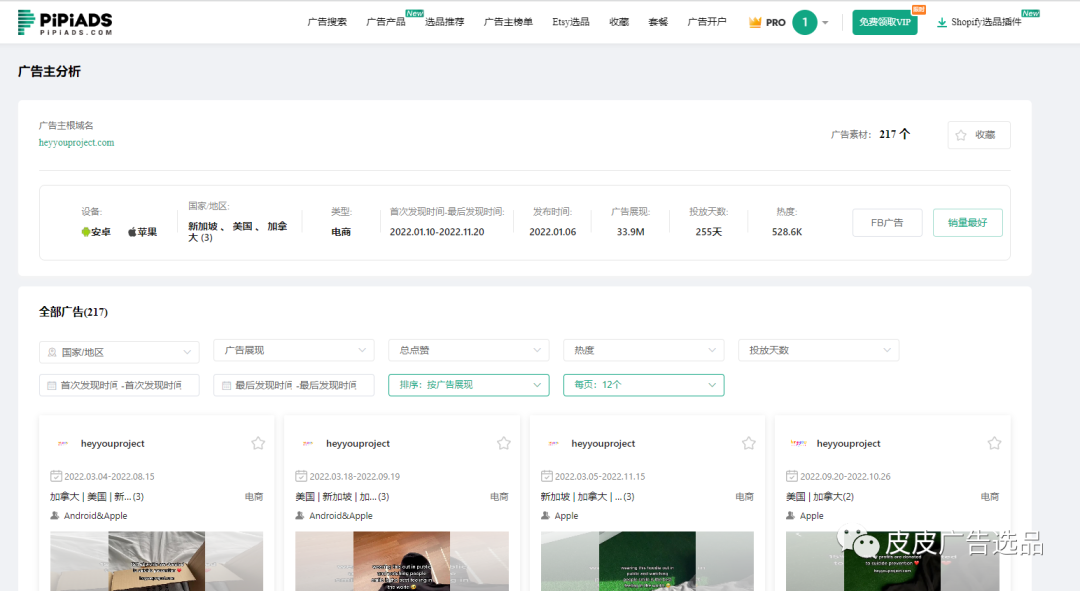Viewport: 1080px width, 591px height.
Task: Click the FB广告 button
Action: [887, 222]
